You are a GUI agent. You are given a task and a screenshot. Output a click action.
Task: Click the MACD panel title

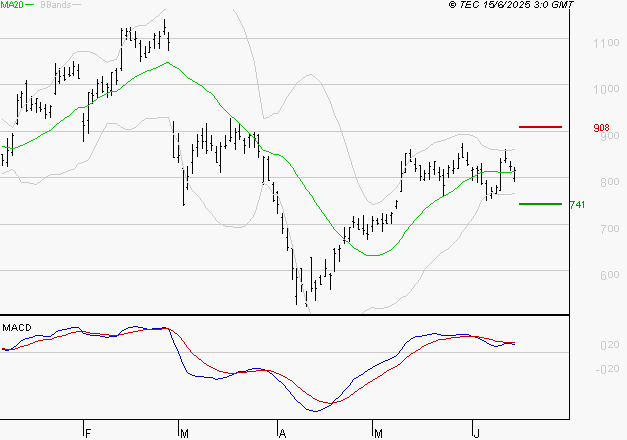[18, 327]
